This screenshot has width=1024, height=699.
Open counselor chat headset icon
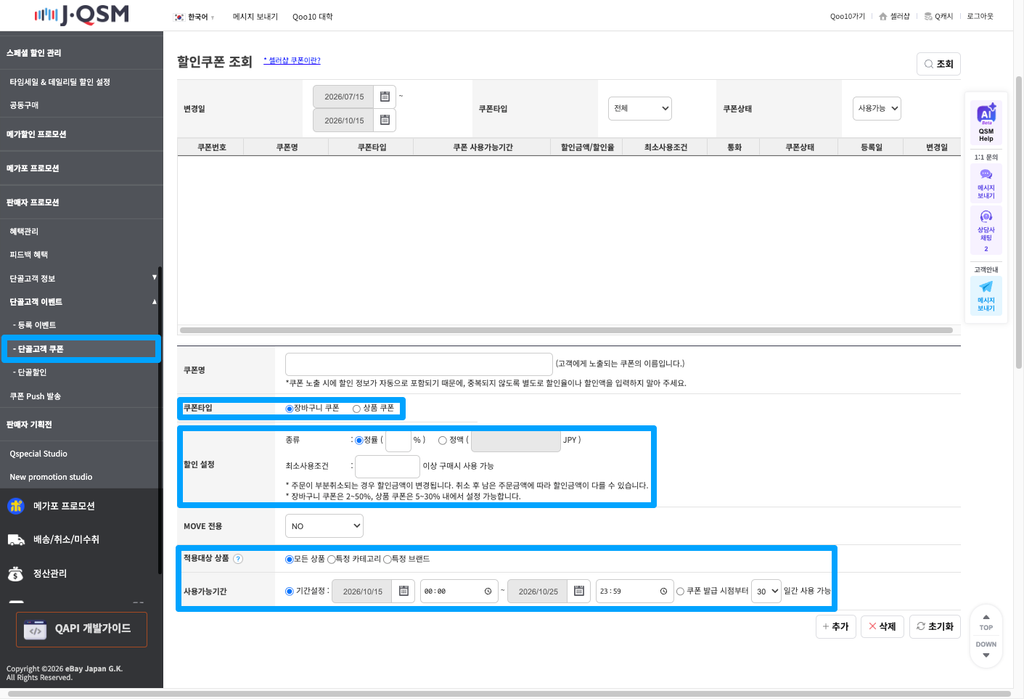pos(986,230)
